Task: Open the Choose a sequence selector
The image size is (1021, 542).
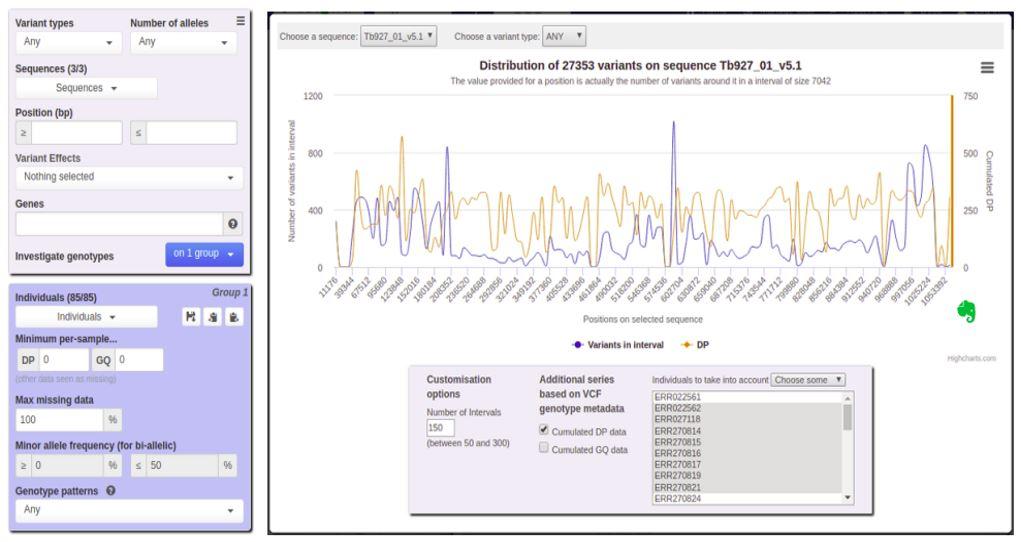Action: tap(398, 37)
